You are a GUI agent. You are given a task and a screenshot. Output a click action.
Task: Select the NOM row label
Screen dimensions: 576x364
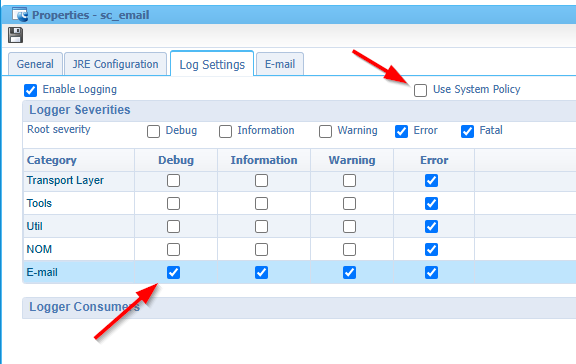[x=39, y=249]
